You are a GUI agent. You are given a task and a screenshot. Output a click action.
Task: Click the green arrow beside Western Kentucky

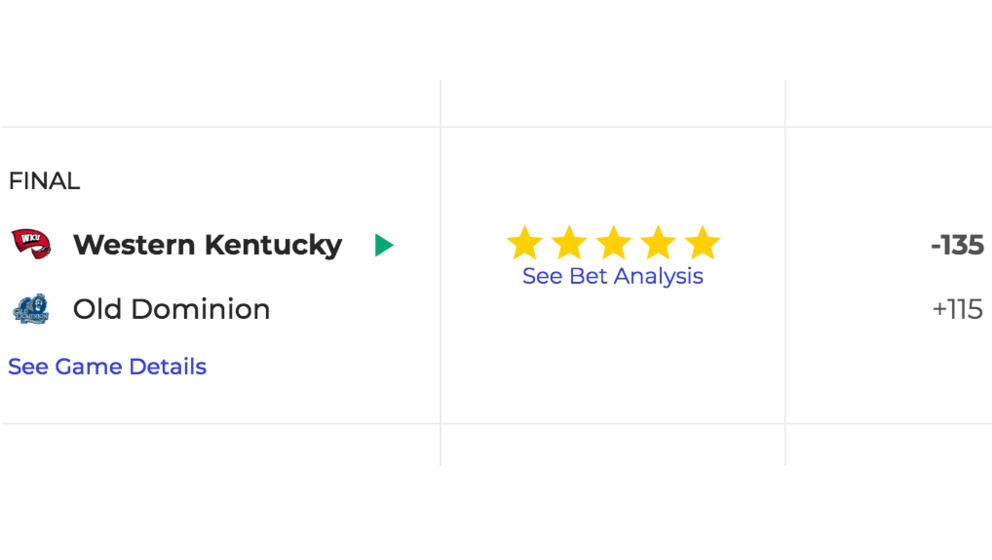click(384, 245)
